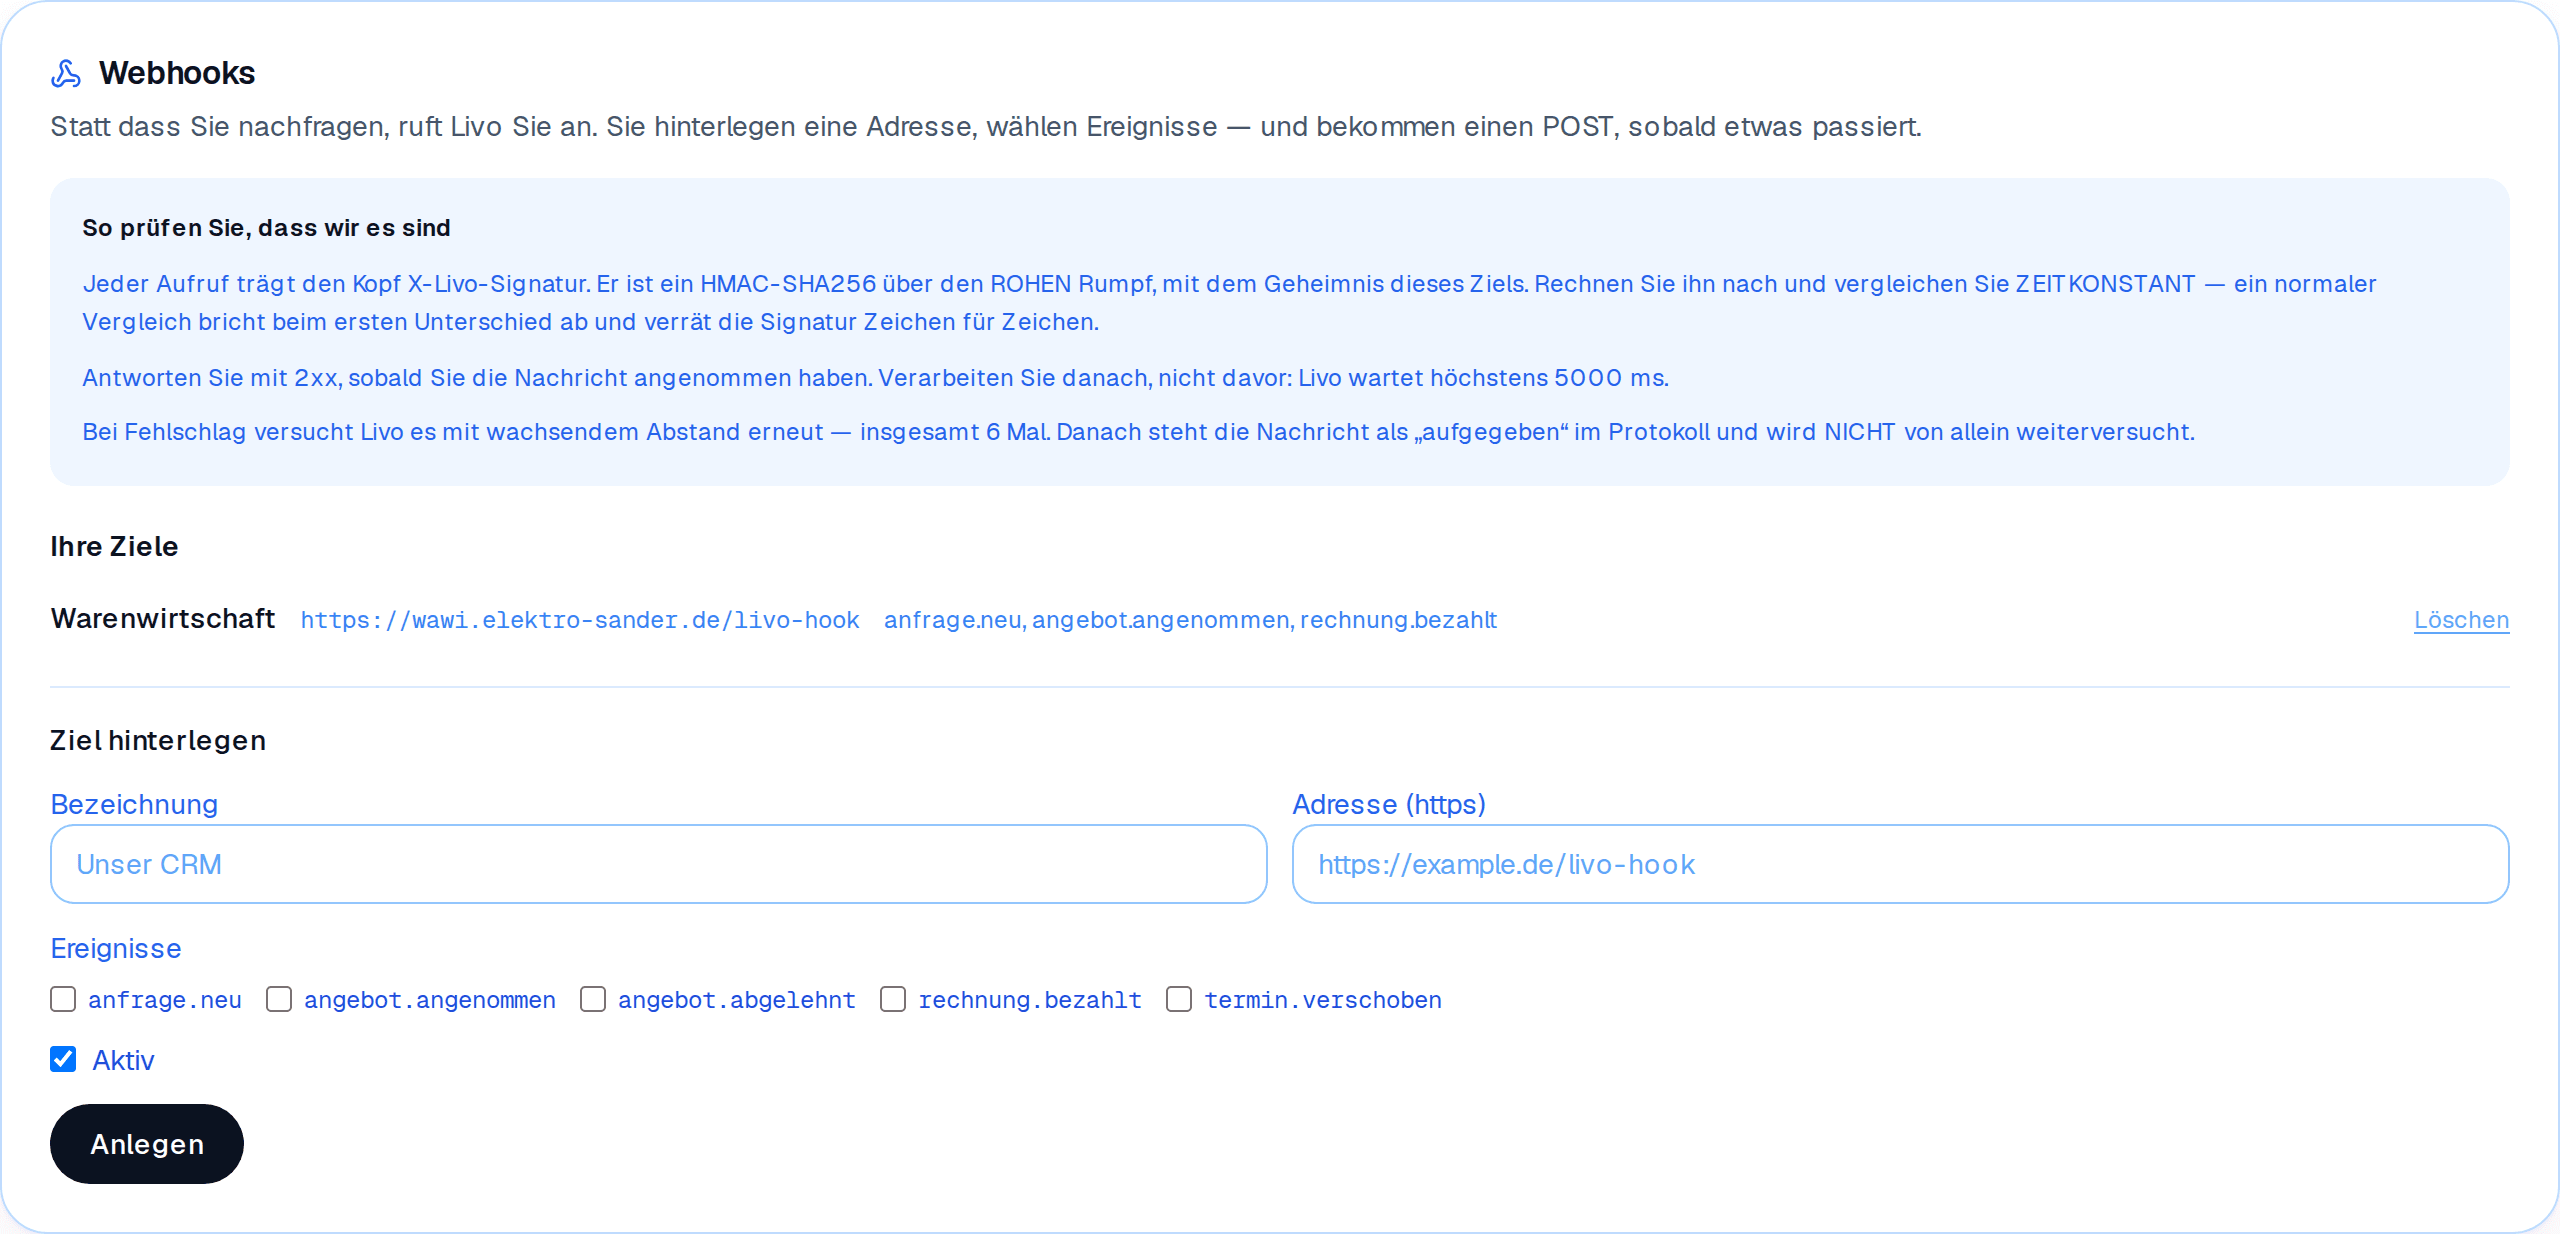2560x1234 pixels.
Task: Delete the Warenwirtschaft target via Löschen
Action: tap(2461, 620)
